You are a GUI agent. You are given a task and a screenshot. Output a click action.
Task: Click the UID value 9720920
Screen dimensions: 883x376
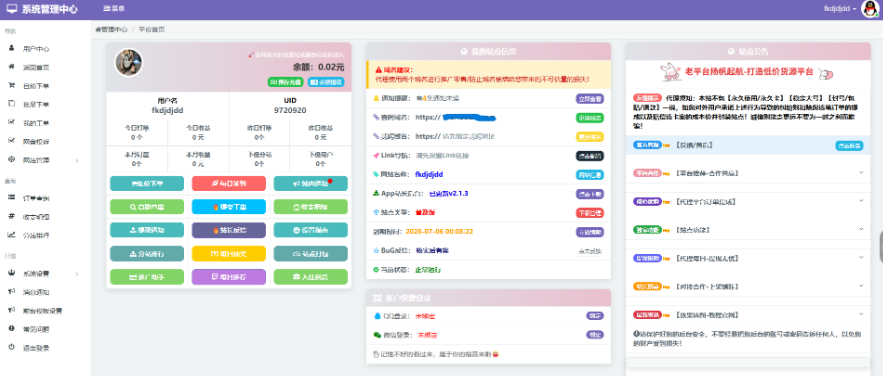290,110
